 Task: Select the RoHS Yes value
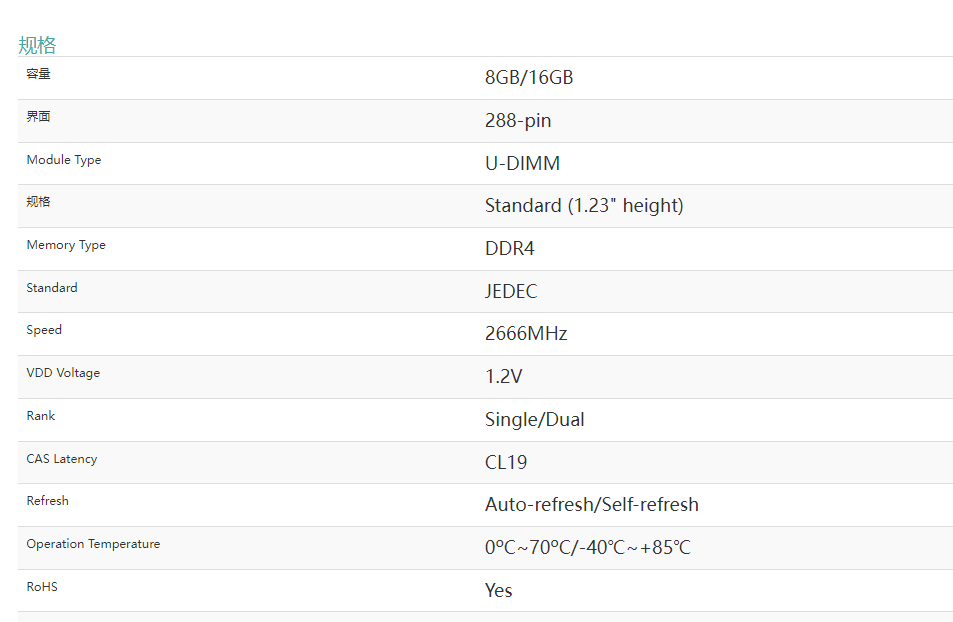(x=498, y=590)
